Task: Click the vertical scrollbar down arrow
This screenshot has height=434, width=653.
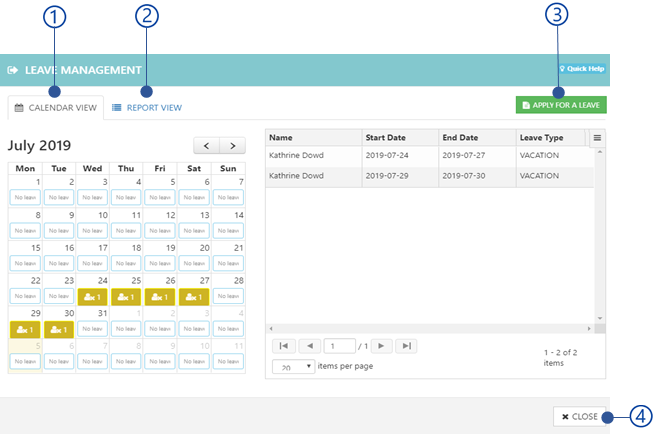Action: pyautogui.click(x=600, y=319)
